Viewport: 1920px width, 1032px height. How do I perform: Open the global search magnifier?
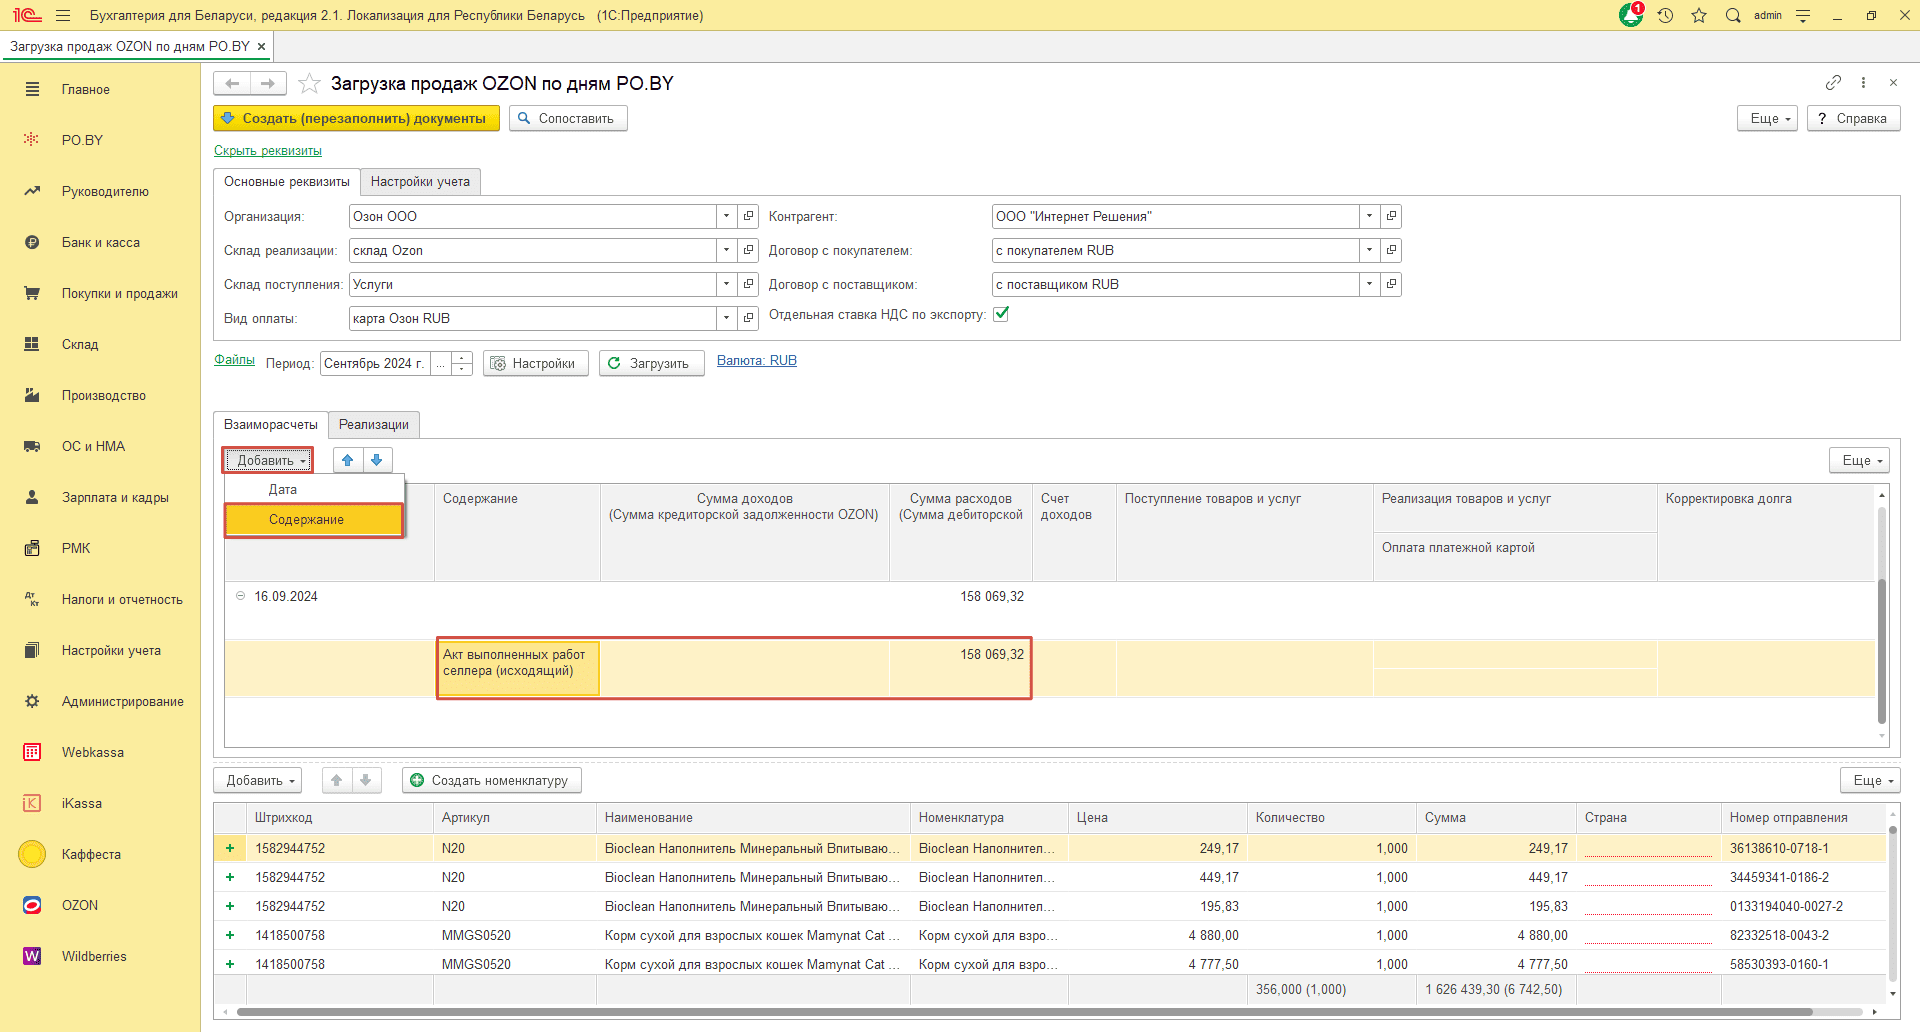(x=1733, y=15)
